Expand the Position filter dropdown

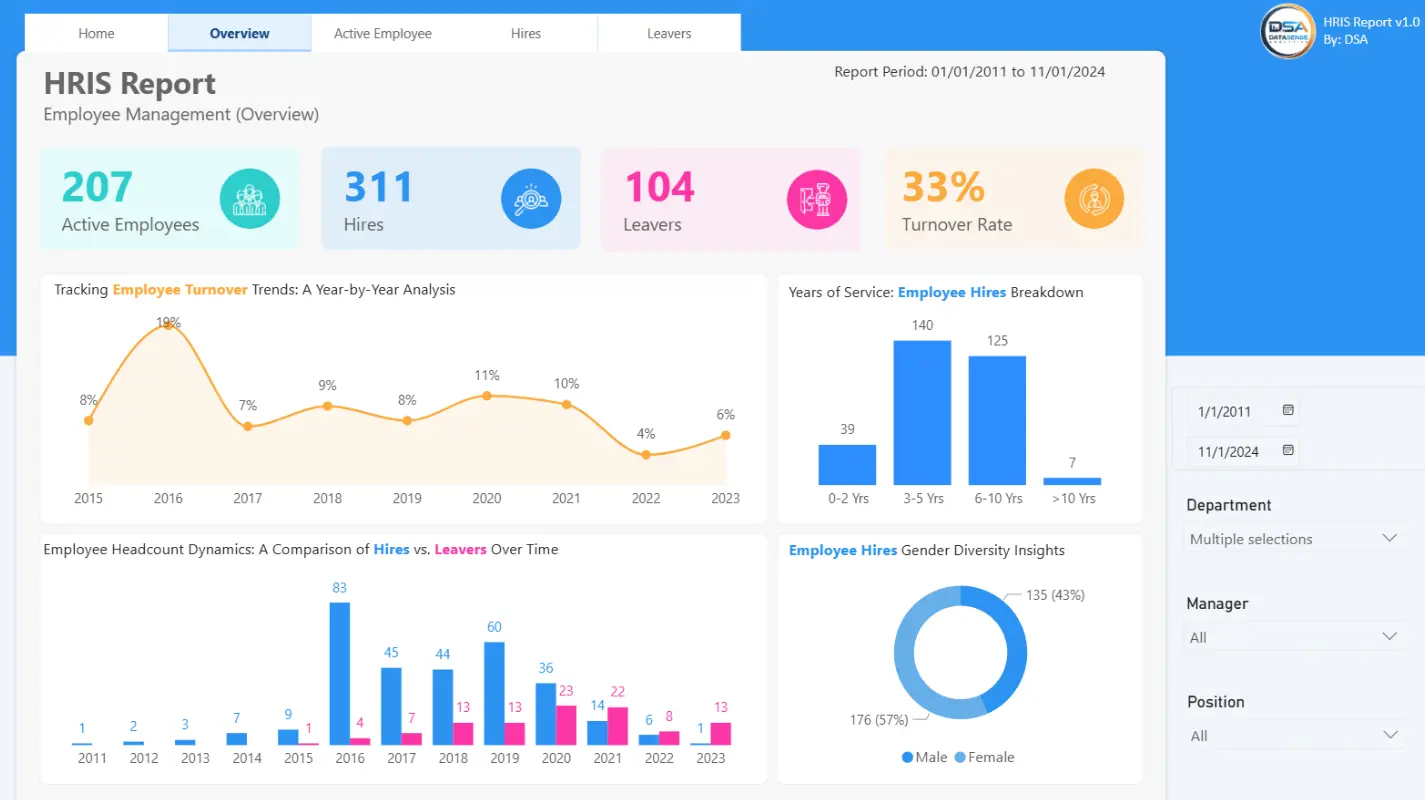tap(1388, 735)
